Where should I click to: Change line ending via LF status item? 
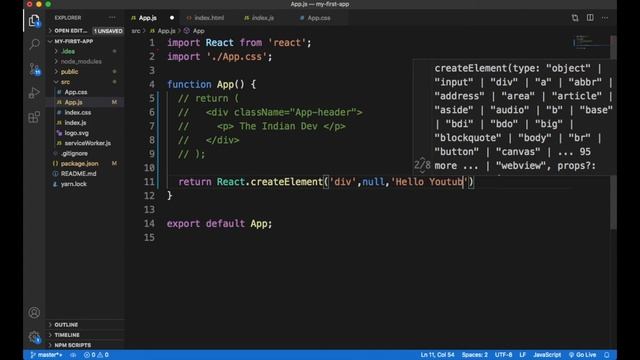(522, 355)
